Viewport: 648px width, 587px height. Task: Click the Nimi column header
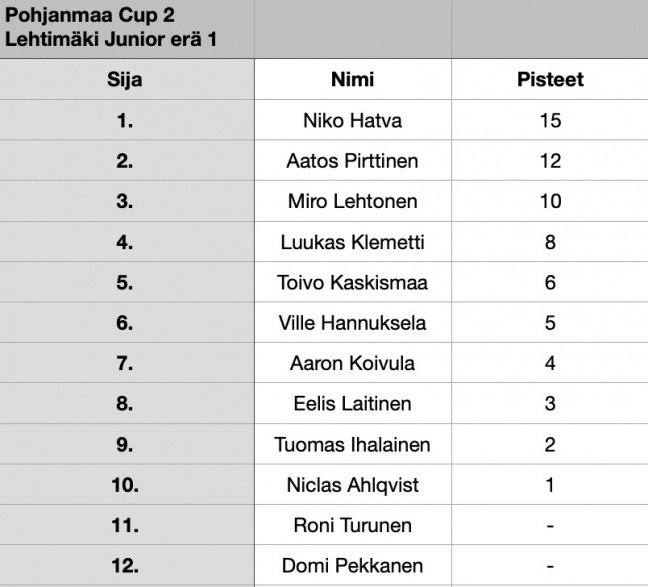[x=353, y=79]
